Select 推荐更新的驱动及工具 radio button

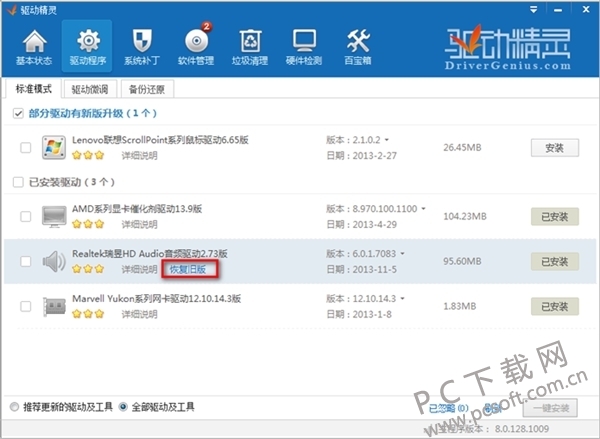click(x=15, y=406)
